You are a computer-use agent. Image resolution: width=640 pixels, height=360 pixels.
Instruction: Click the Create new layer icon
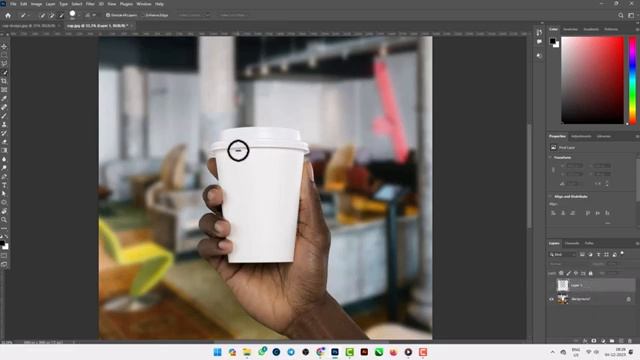621,340
